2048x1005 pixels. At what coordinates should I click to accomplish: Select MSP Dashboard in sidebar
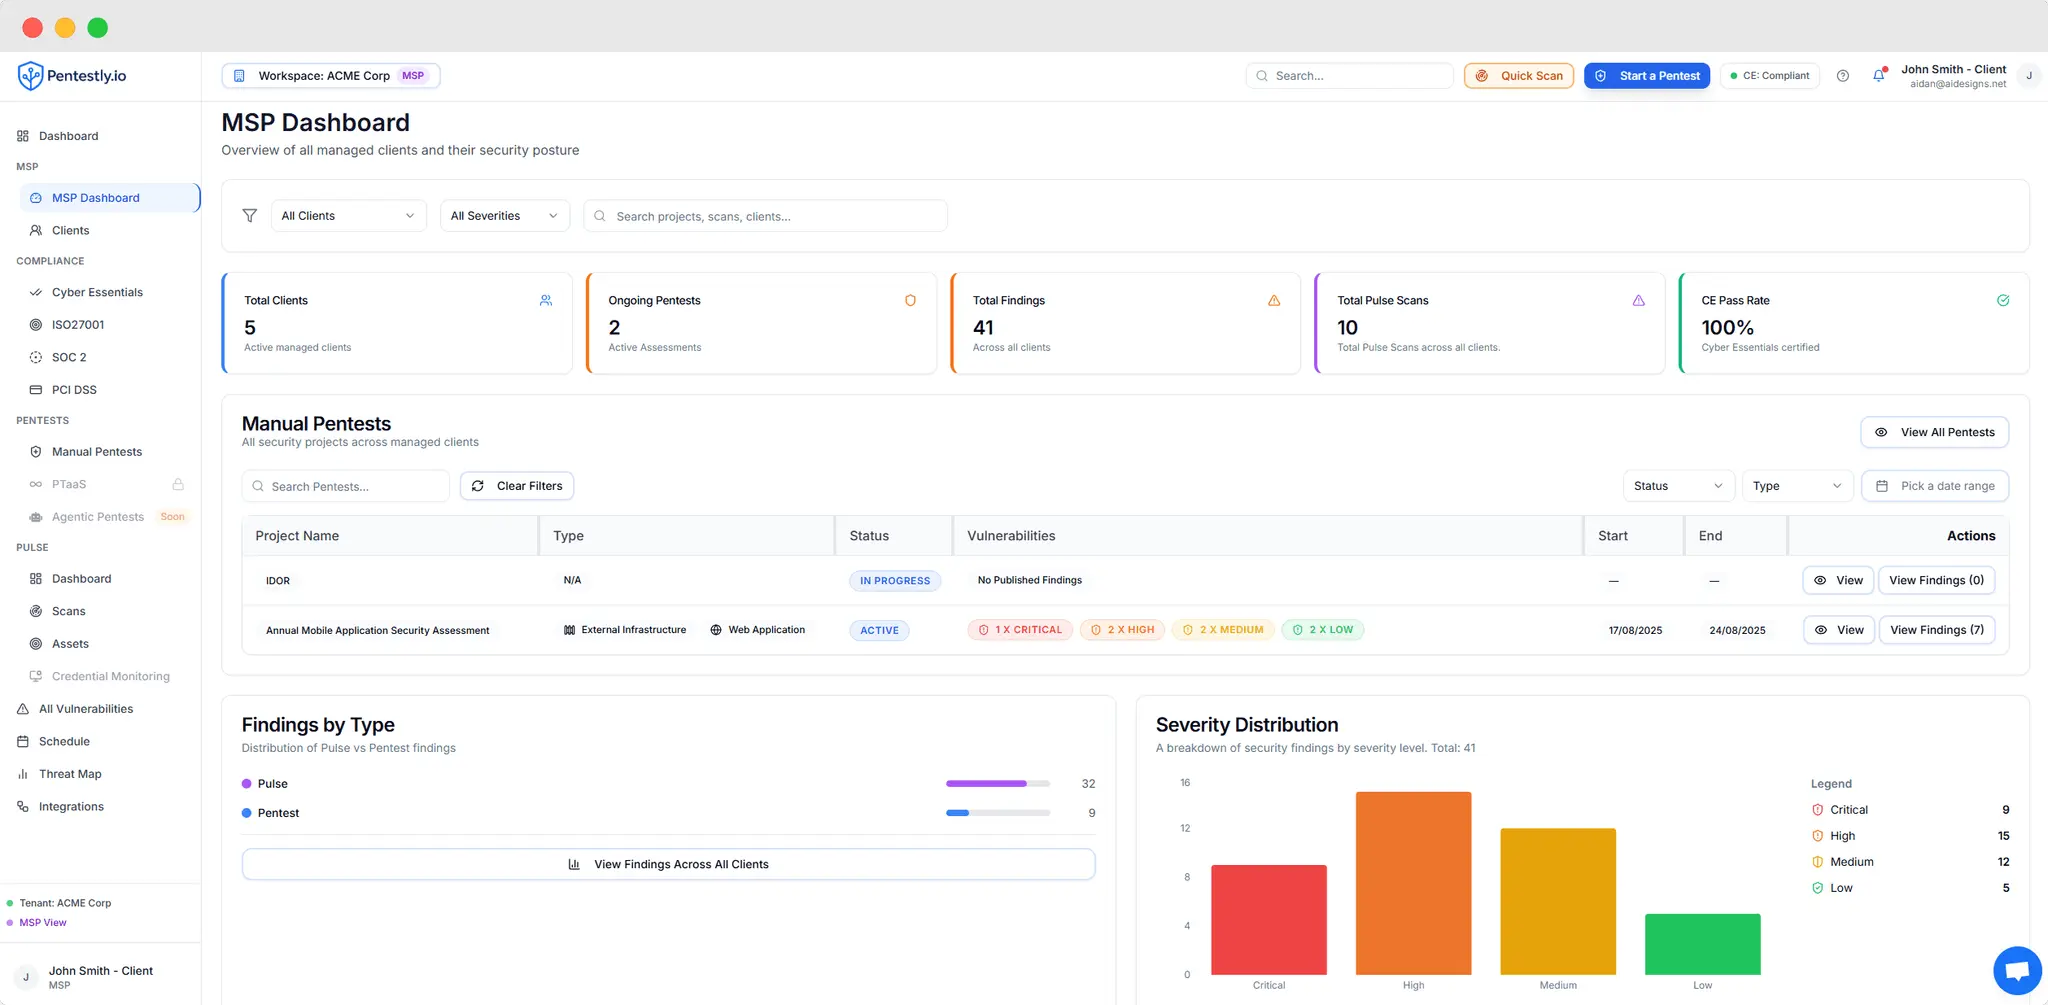[x=109, y=198]
